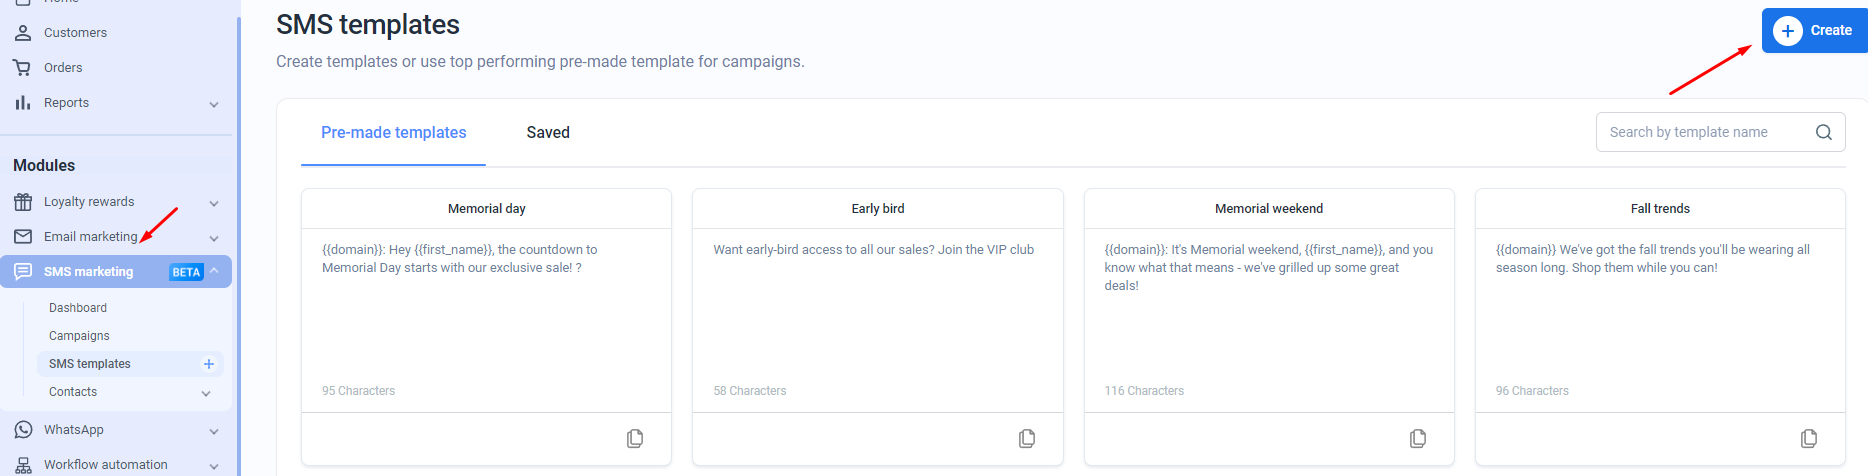Expand the Reports menu chevron

tap(214, 104)
